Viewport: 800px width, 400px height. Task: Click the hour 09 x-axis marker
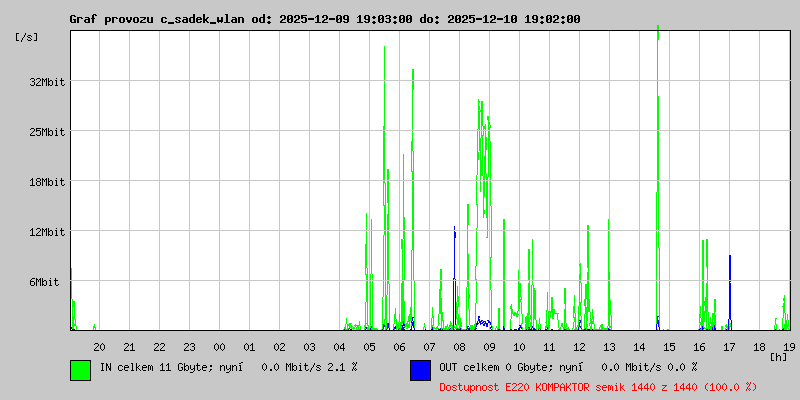tap(489, 347)
